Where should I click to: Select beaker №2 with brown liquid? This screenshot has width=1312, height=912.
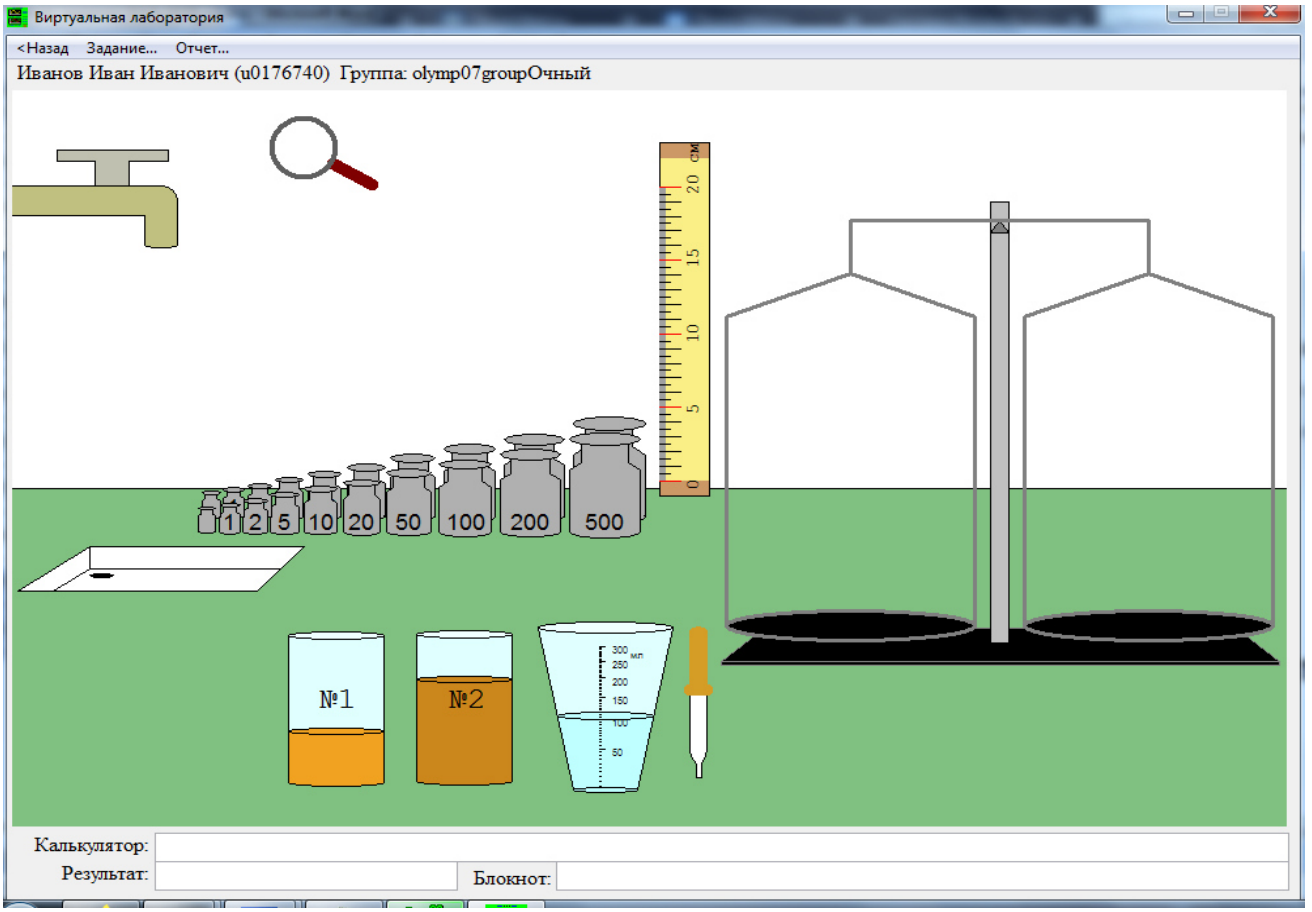pos(464,709)
